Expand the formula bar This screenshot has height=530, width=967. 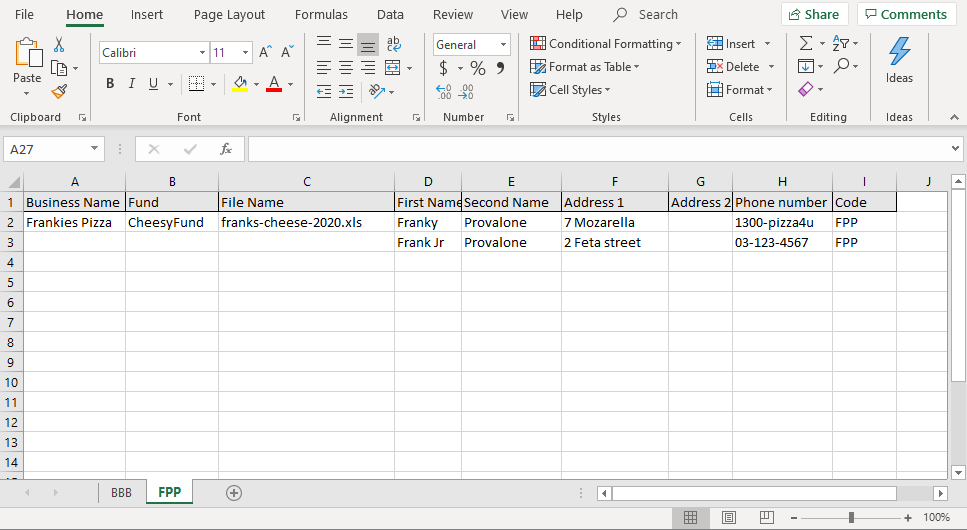[955, 149]
